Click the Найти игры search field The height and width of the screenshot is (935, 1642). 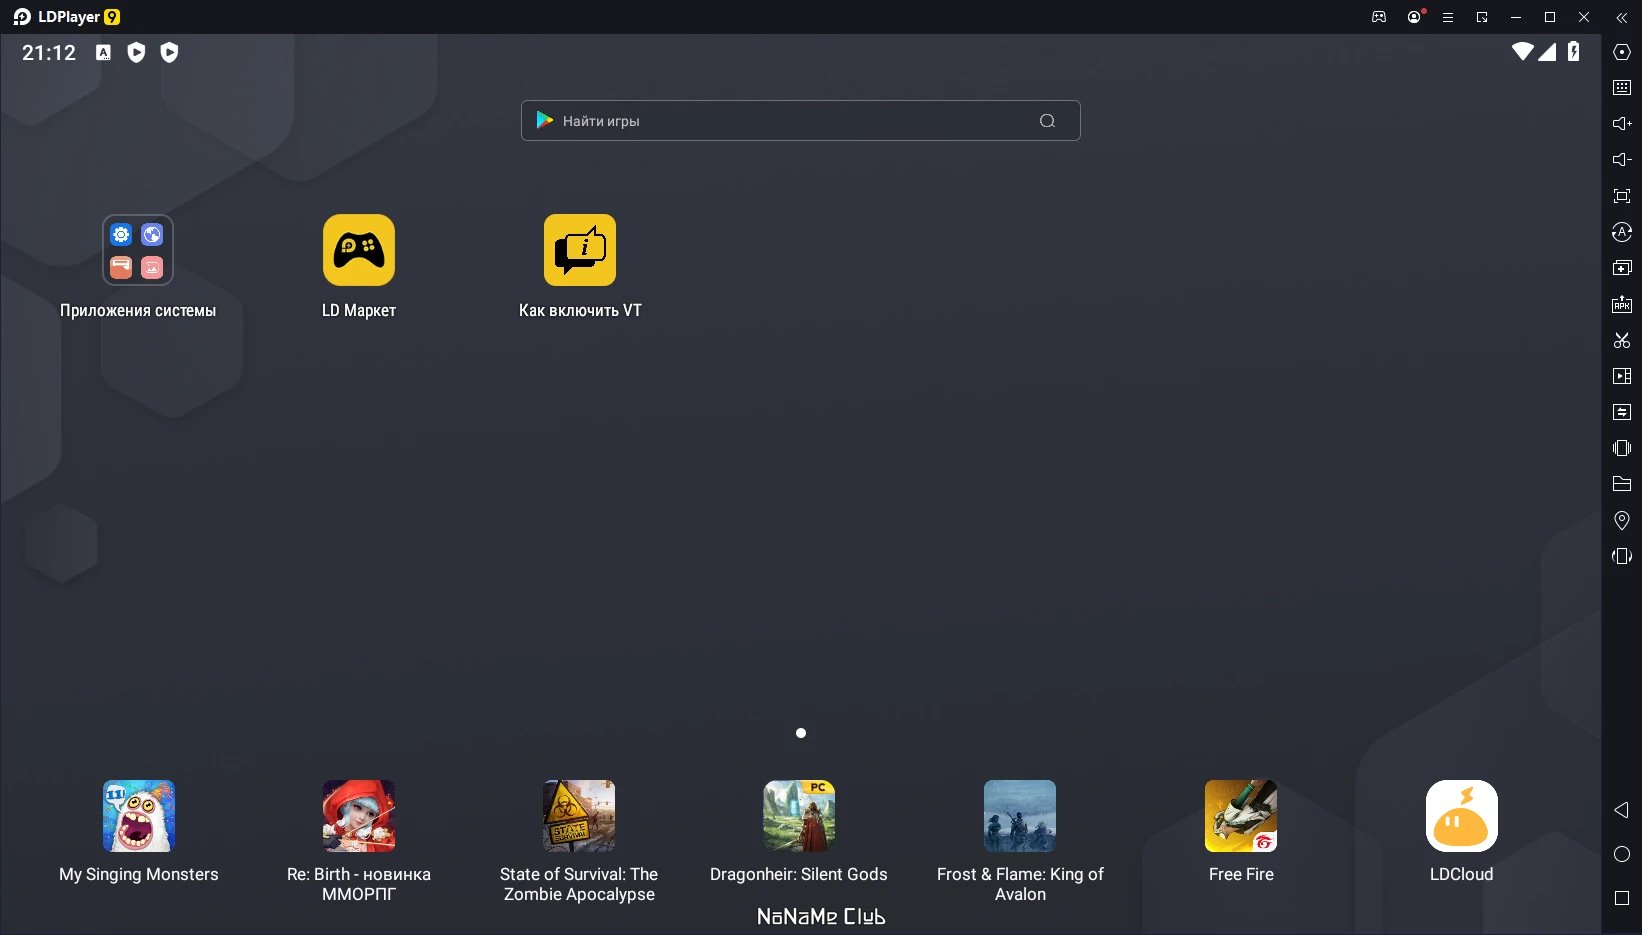click(800, 121)
